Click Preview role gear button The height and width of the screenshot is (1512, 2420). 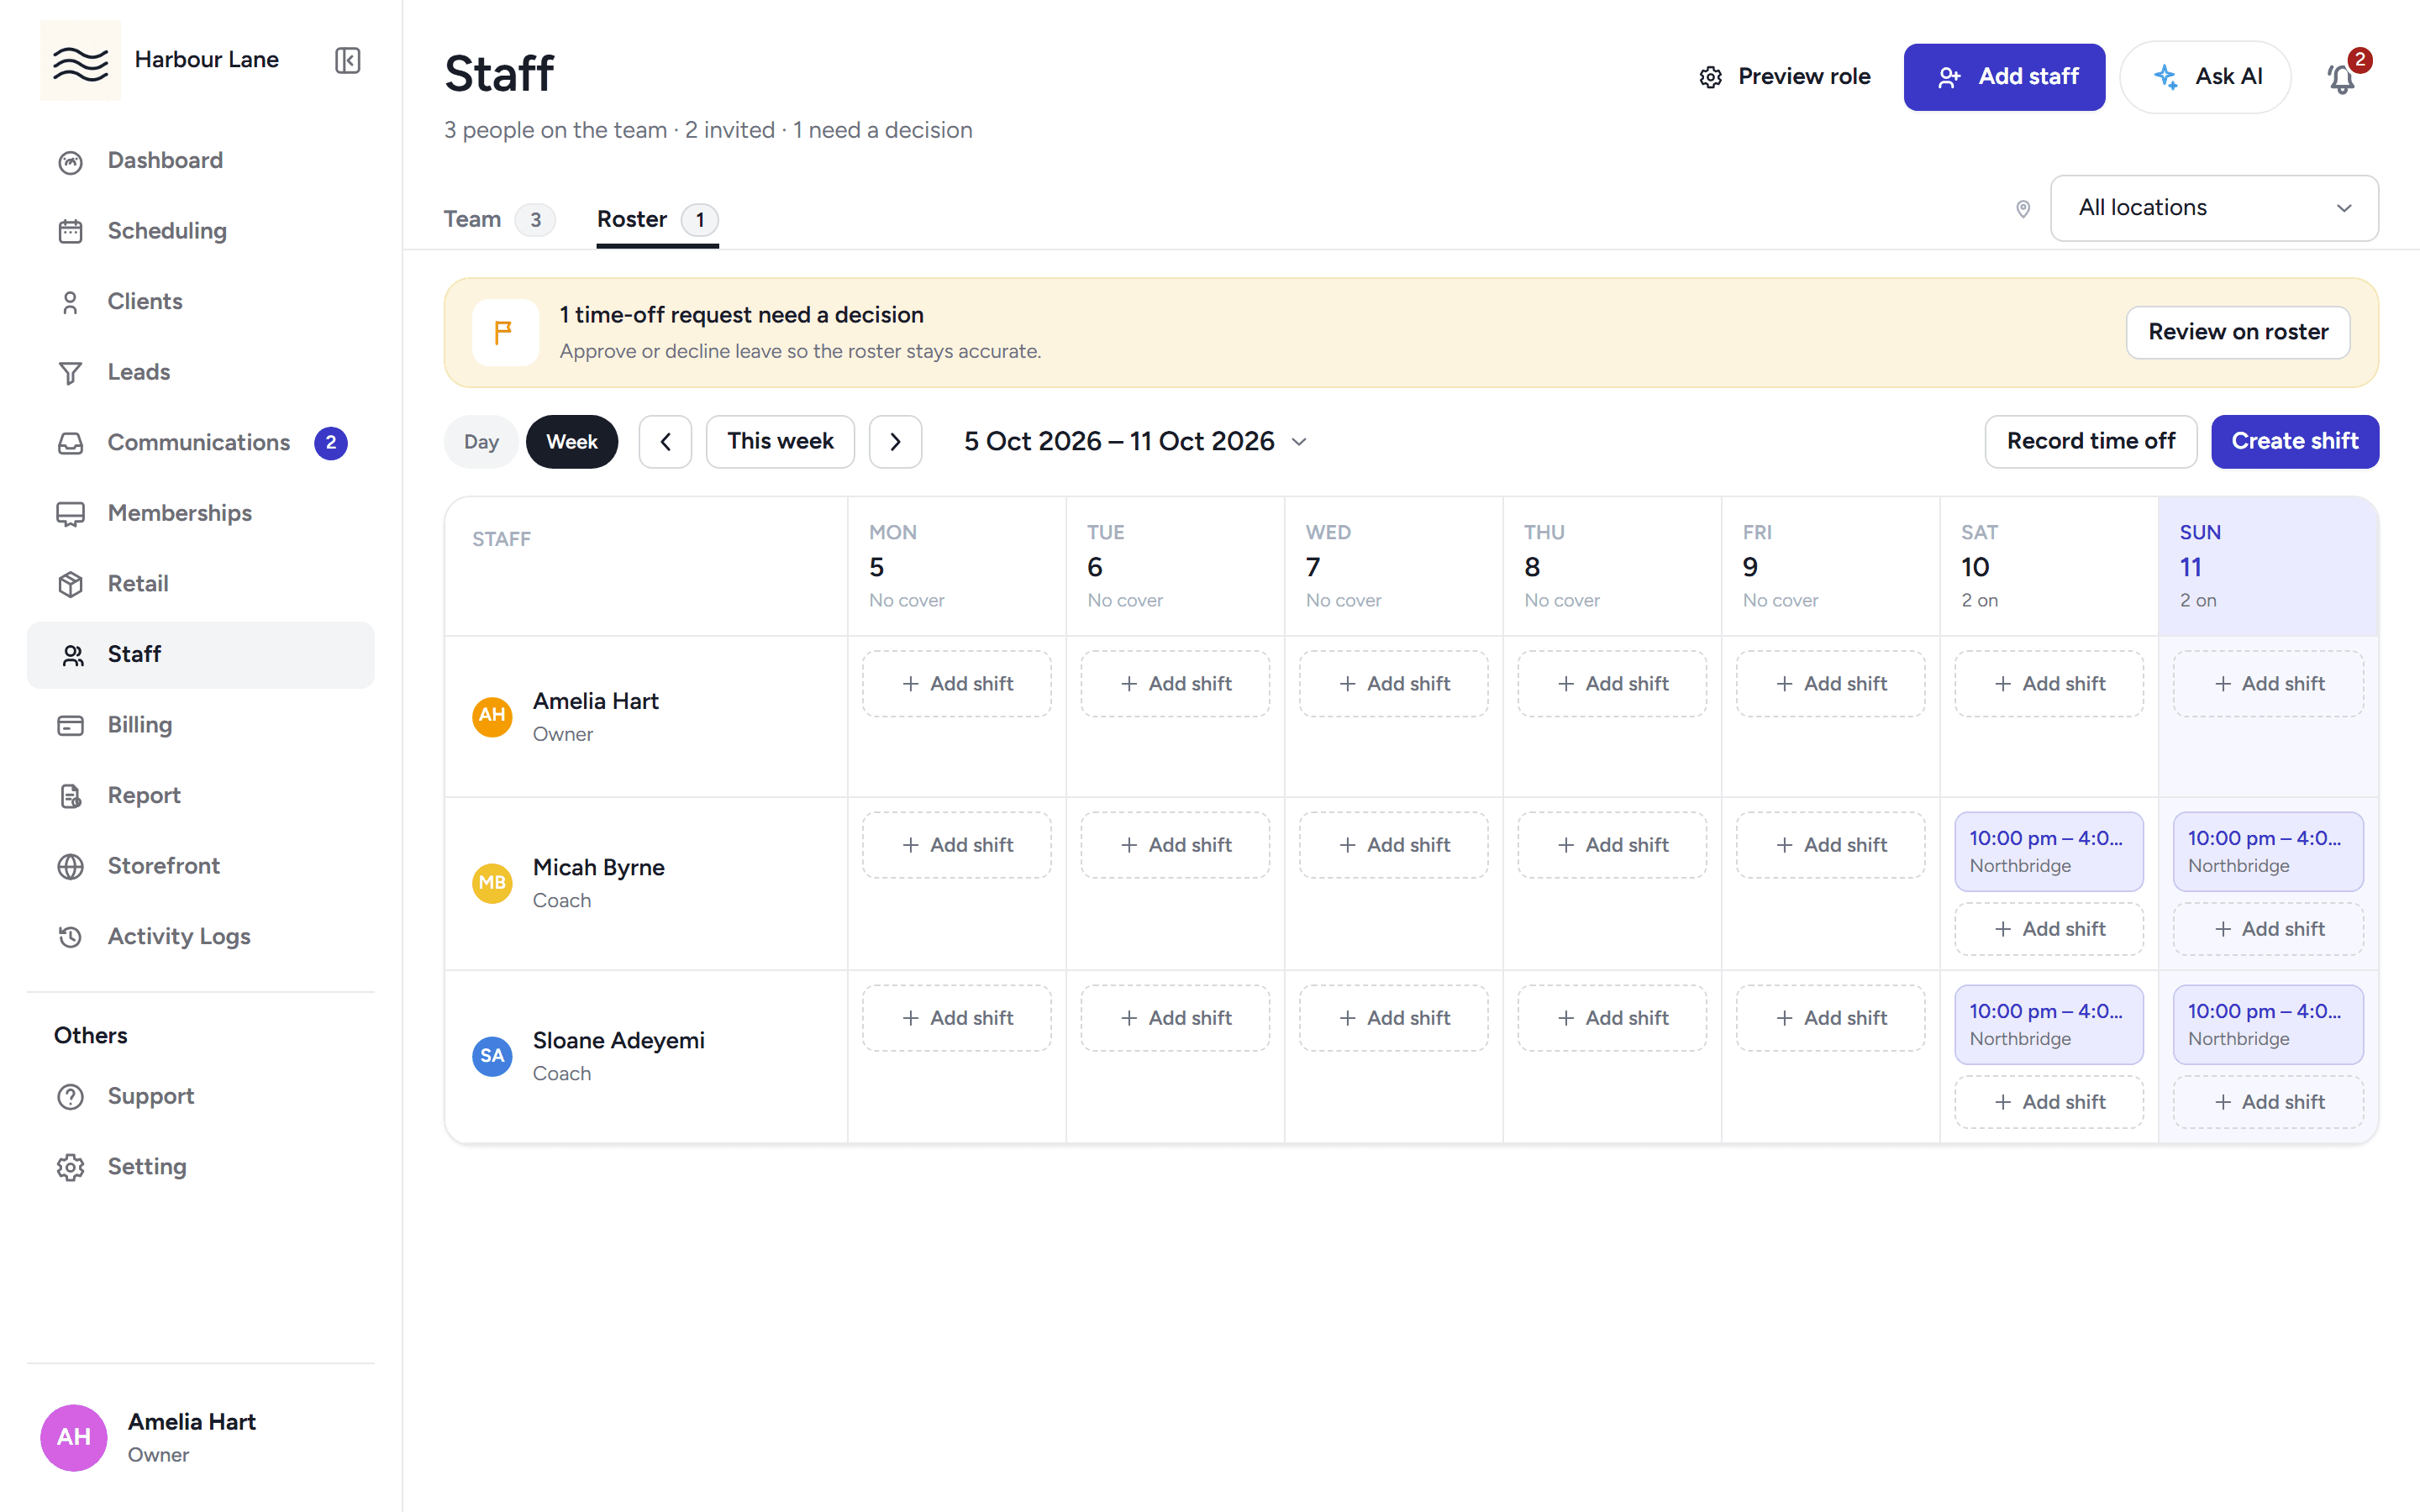click(1784, 77)
